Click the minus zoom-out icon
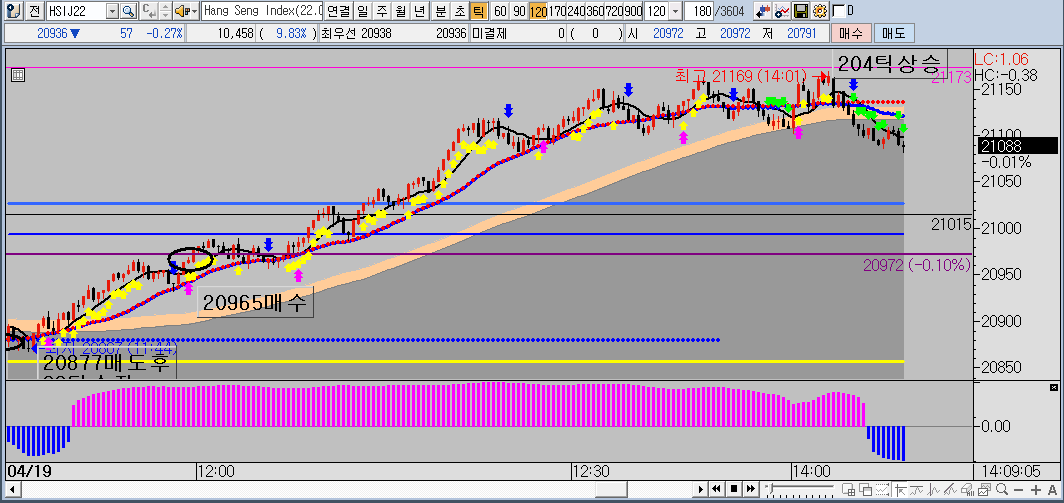This screenshot has height=503, width=1064. (1018, 490)
